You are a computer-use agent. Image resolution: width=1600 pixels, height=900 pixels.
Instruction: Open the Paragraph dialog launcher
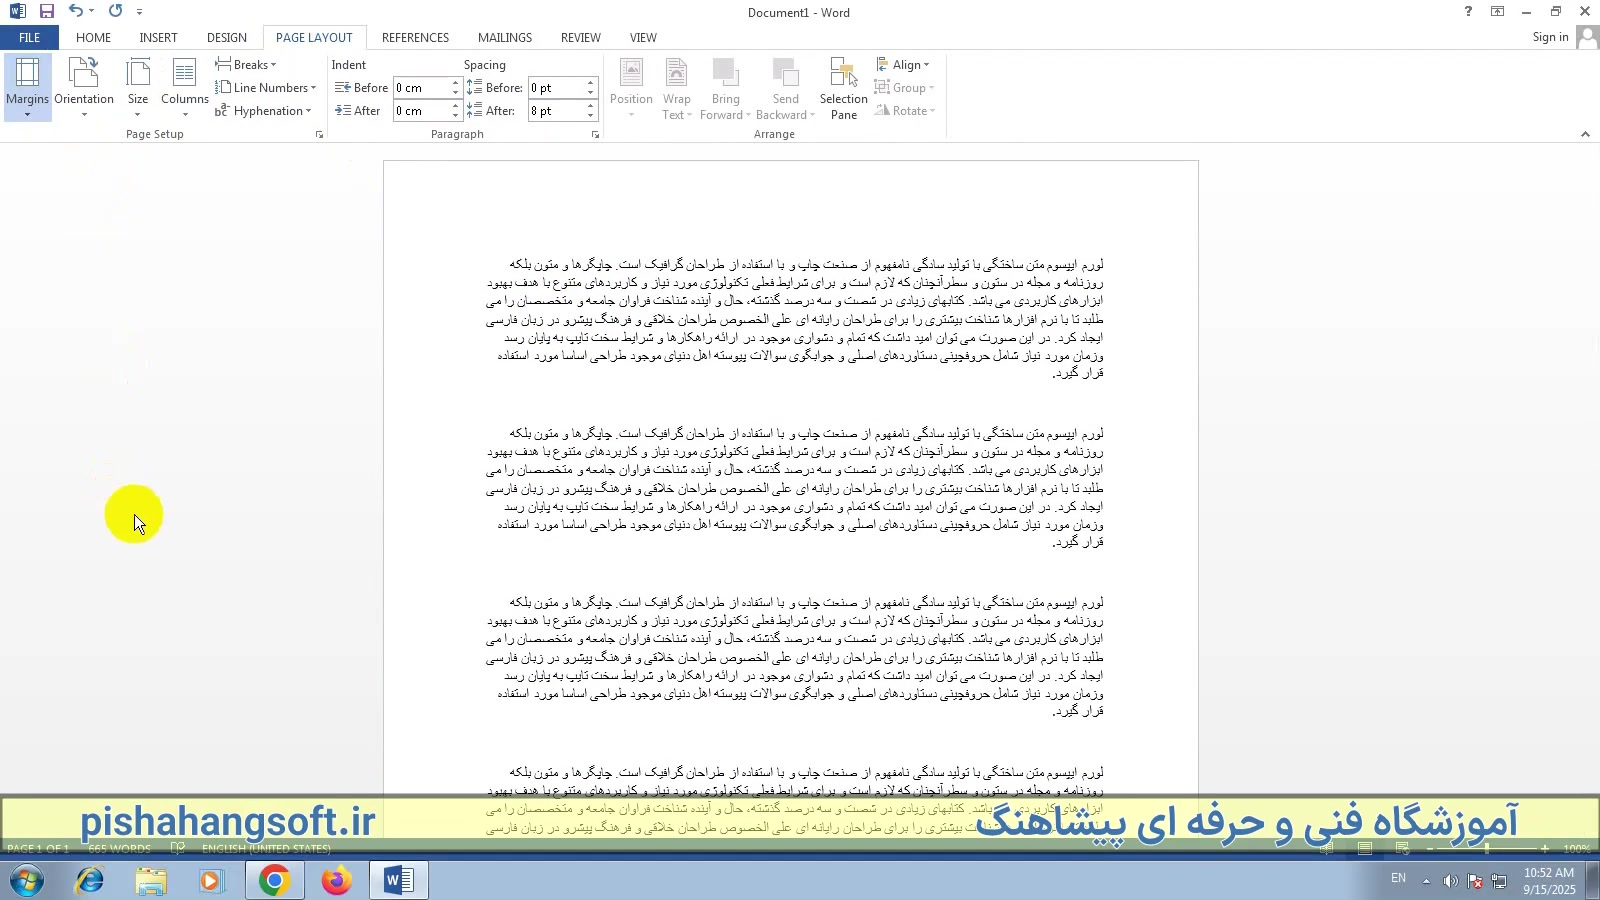click(x=595, y=134)
